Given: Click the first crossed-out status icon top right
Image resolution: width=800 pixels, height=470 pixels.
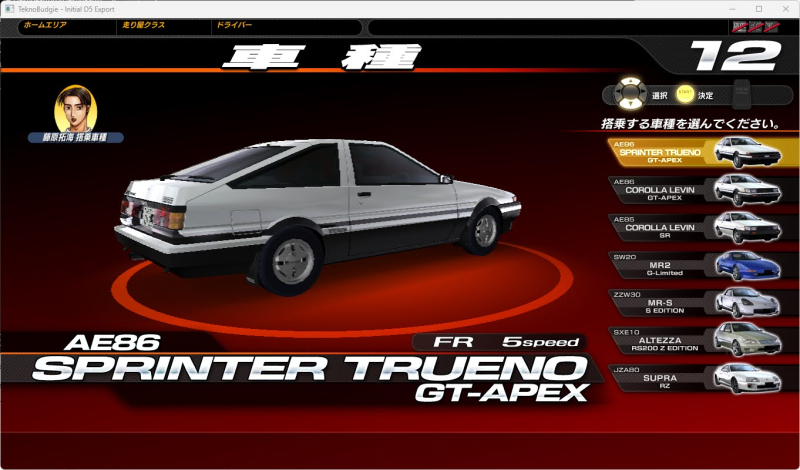Looking at the screenshot, I should 740,27.
